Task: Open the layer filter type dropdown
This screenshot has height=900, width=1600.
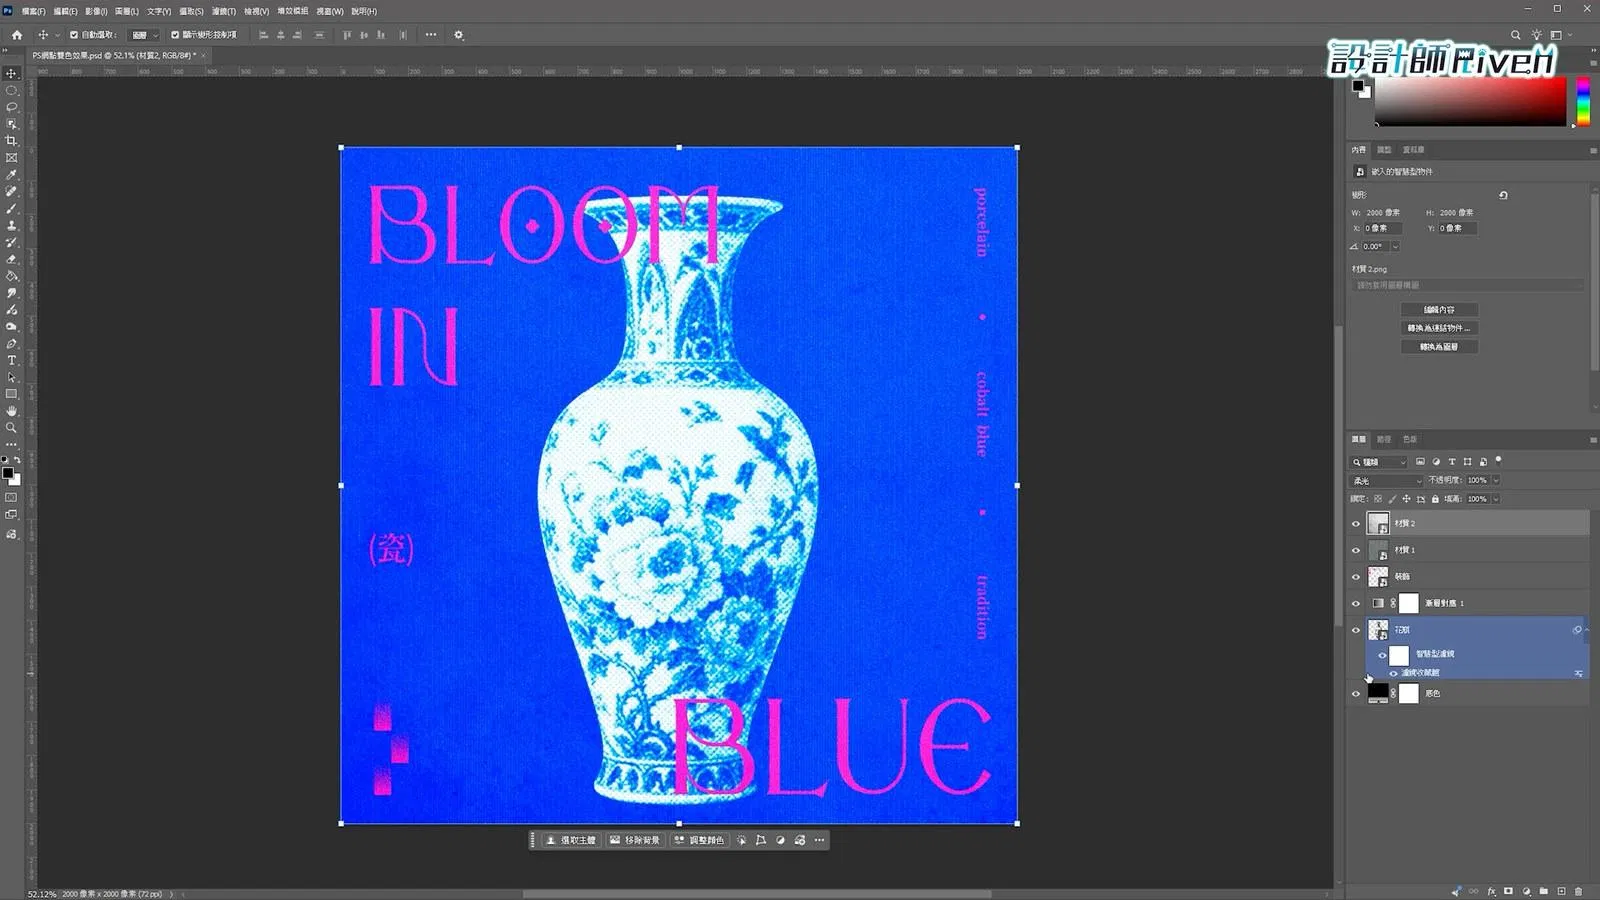Action: pos(1379,462)
